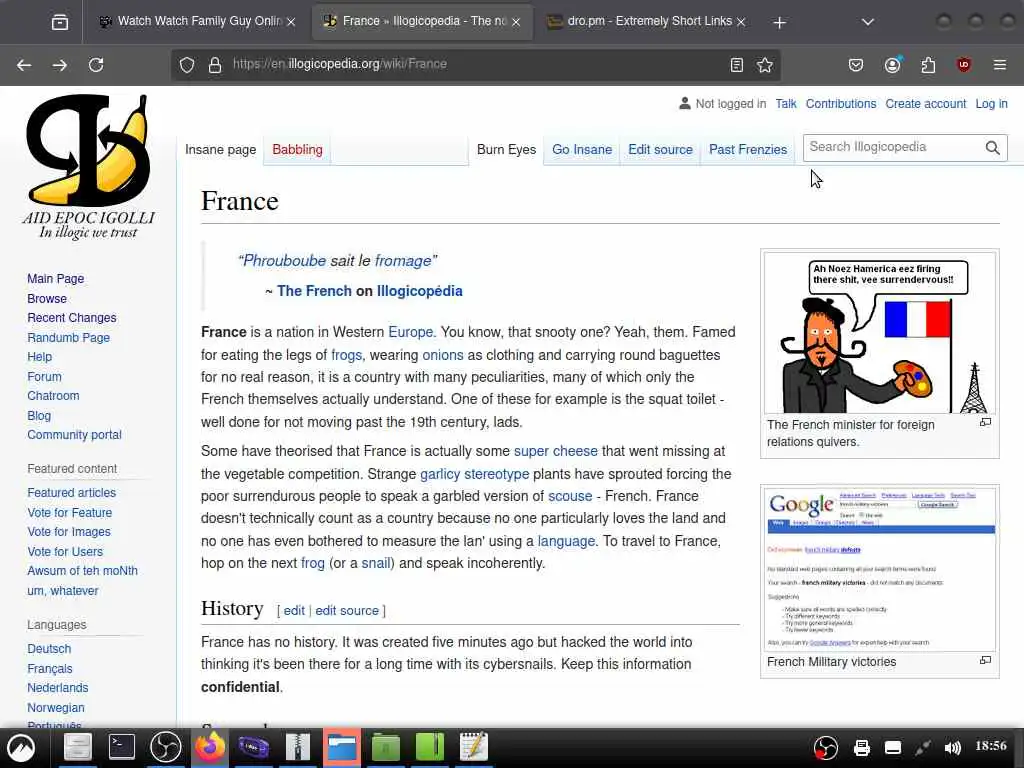Close the France Illogicopedia tab

516,22
